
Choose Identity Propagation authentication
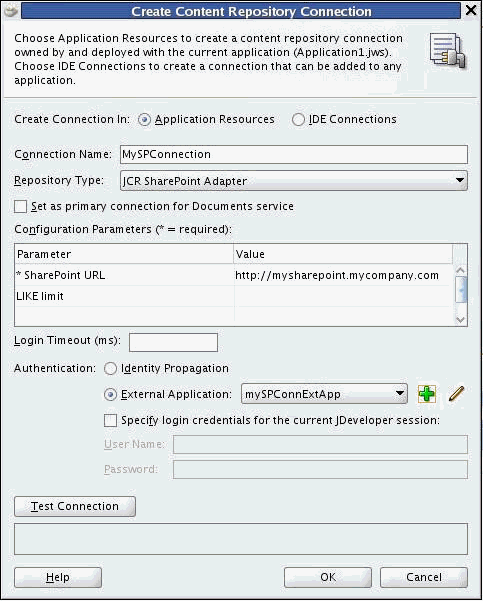click(x=110, y=369)
